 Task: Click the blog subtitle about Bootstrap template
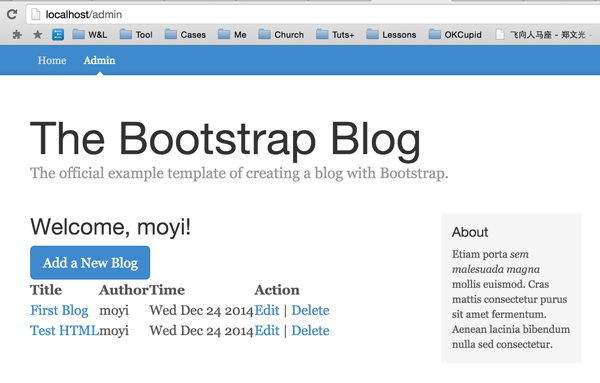239,173
